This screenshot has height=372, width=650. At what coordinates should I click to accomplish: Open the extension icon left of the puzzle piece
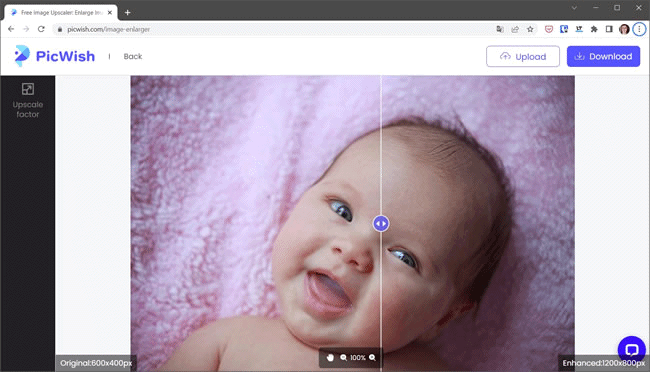pos(579,29)
